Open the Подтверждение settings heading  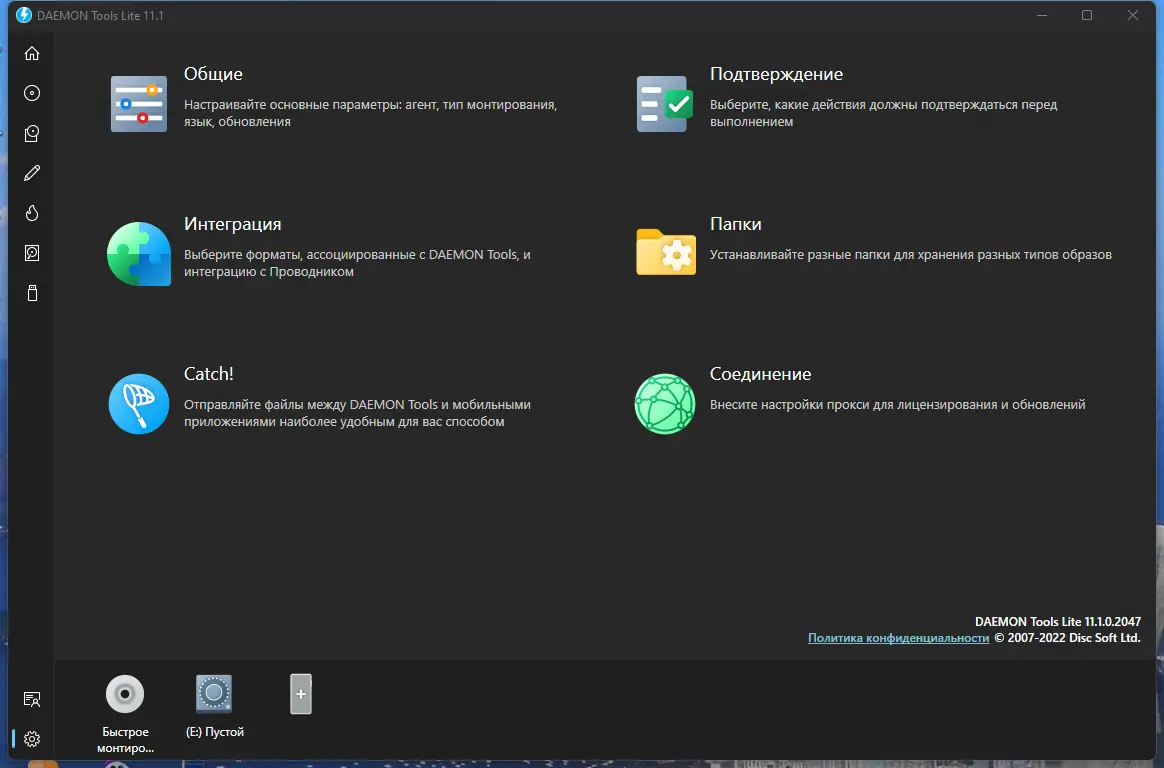[x=776, y=74]
